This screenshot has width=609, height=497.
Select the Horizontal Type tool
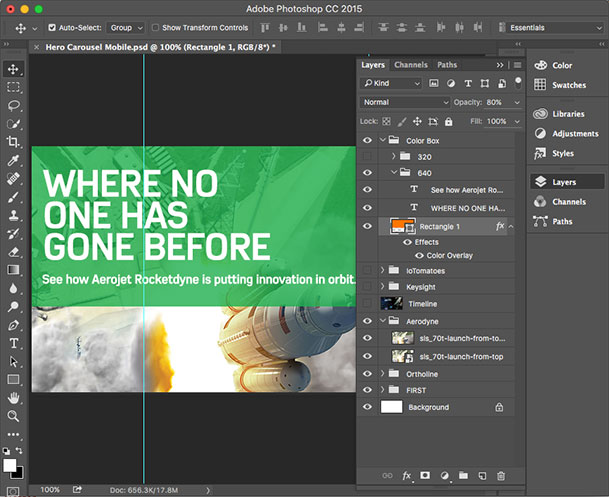tap(14, 343)
